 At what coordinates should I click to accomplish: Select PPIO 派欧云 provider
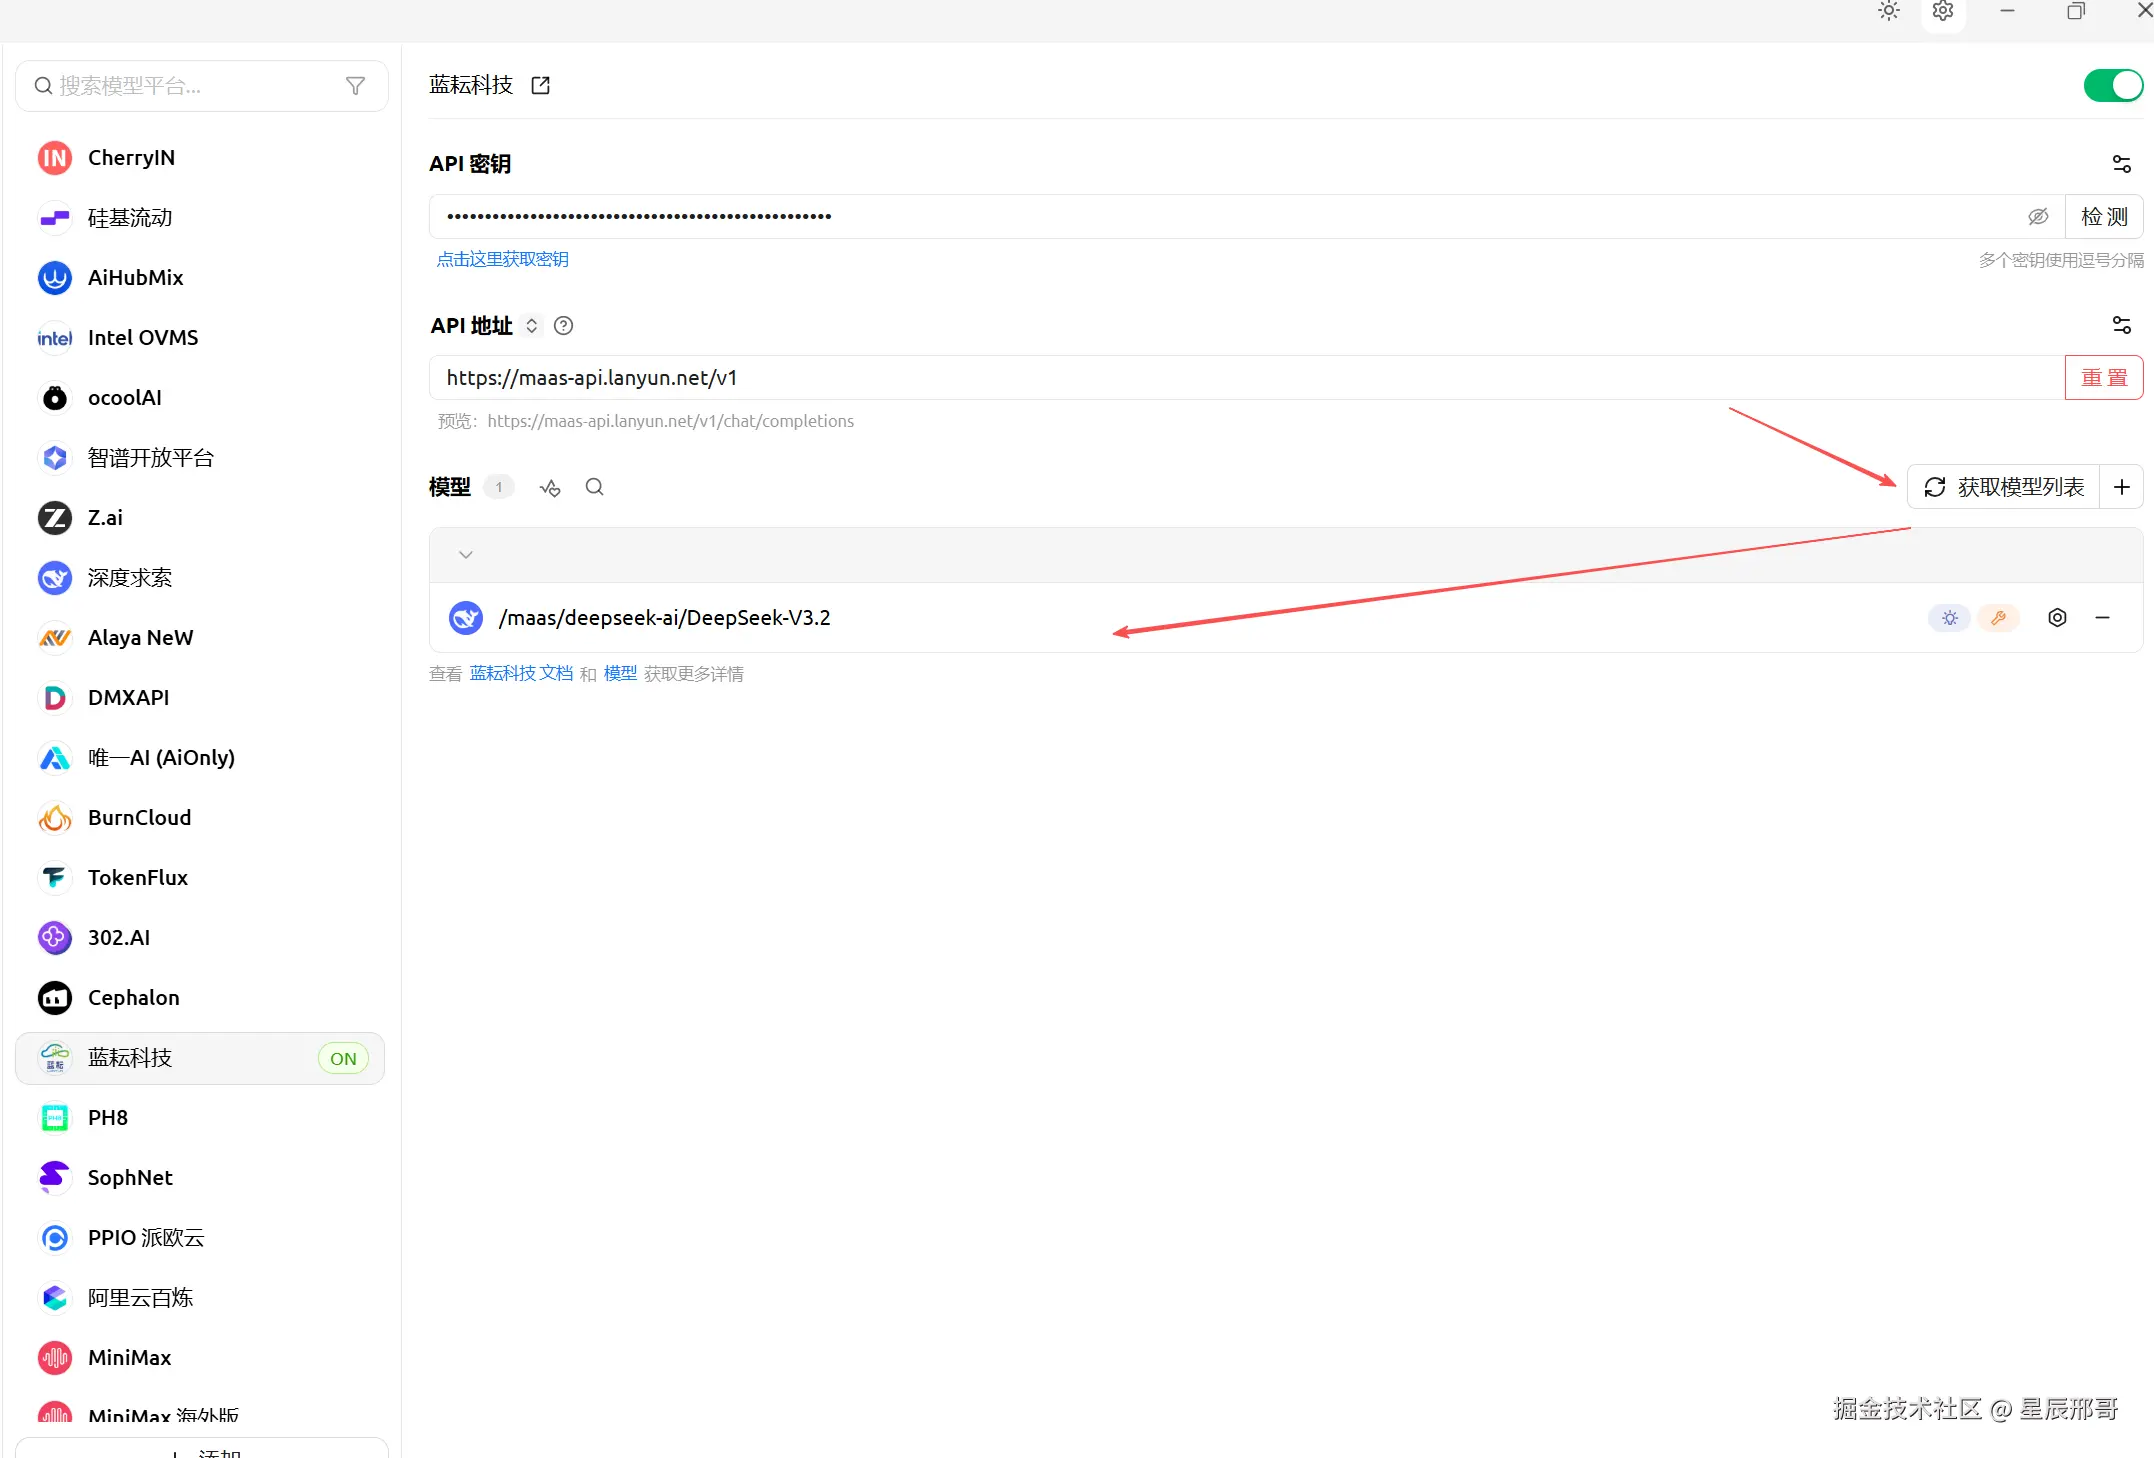point(200,1238)
